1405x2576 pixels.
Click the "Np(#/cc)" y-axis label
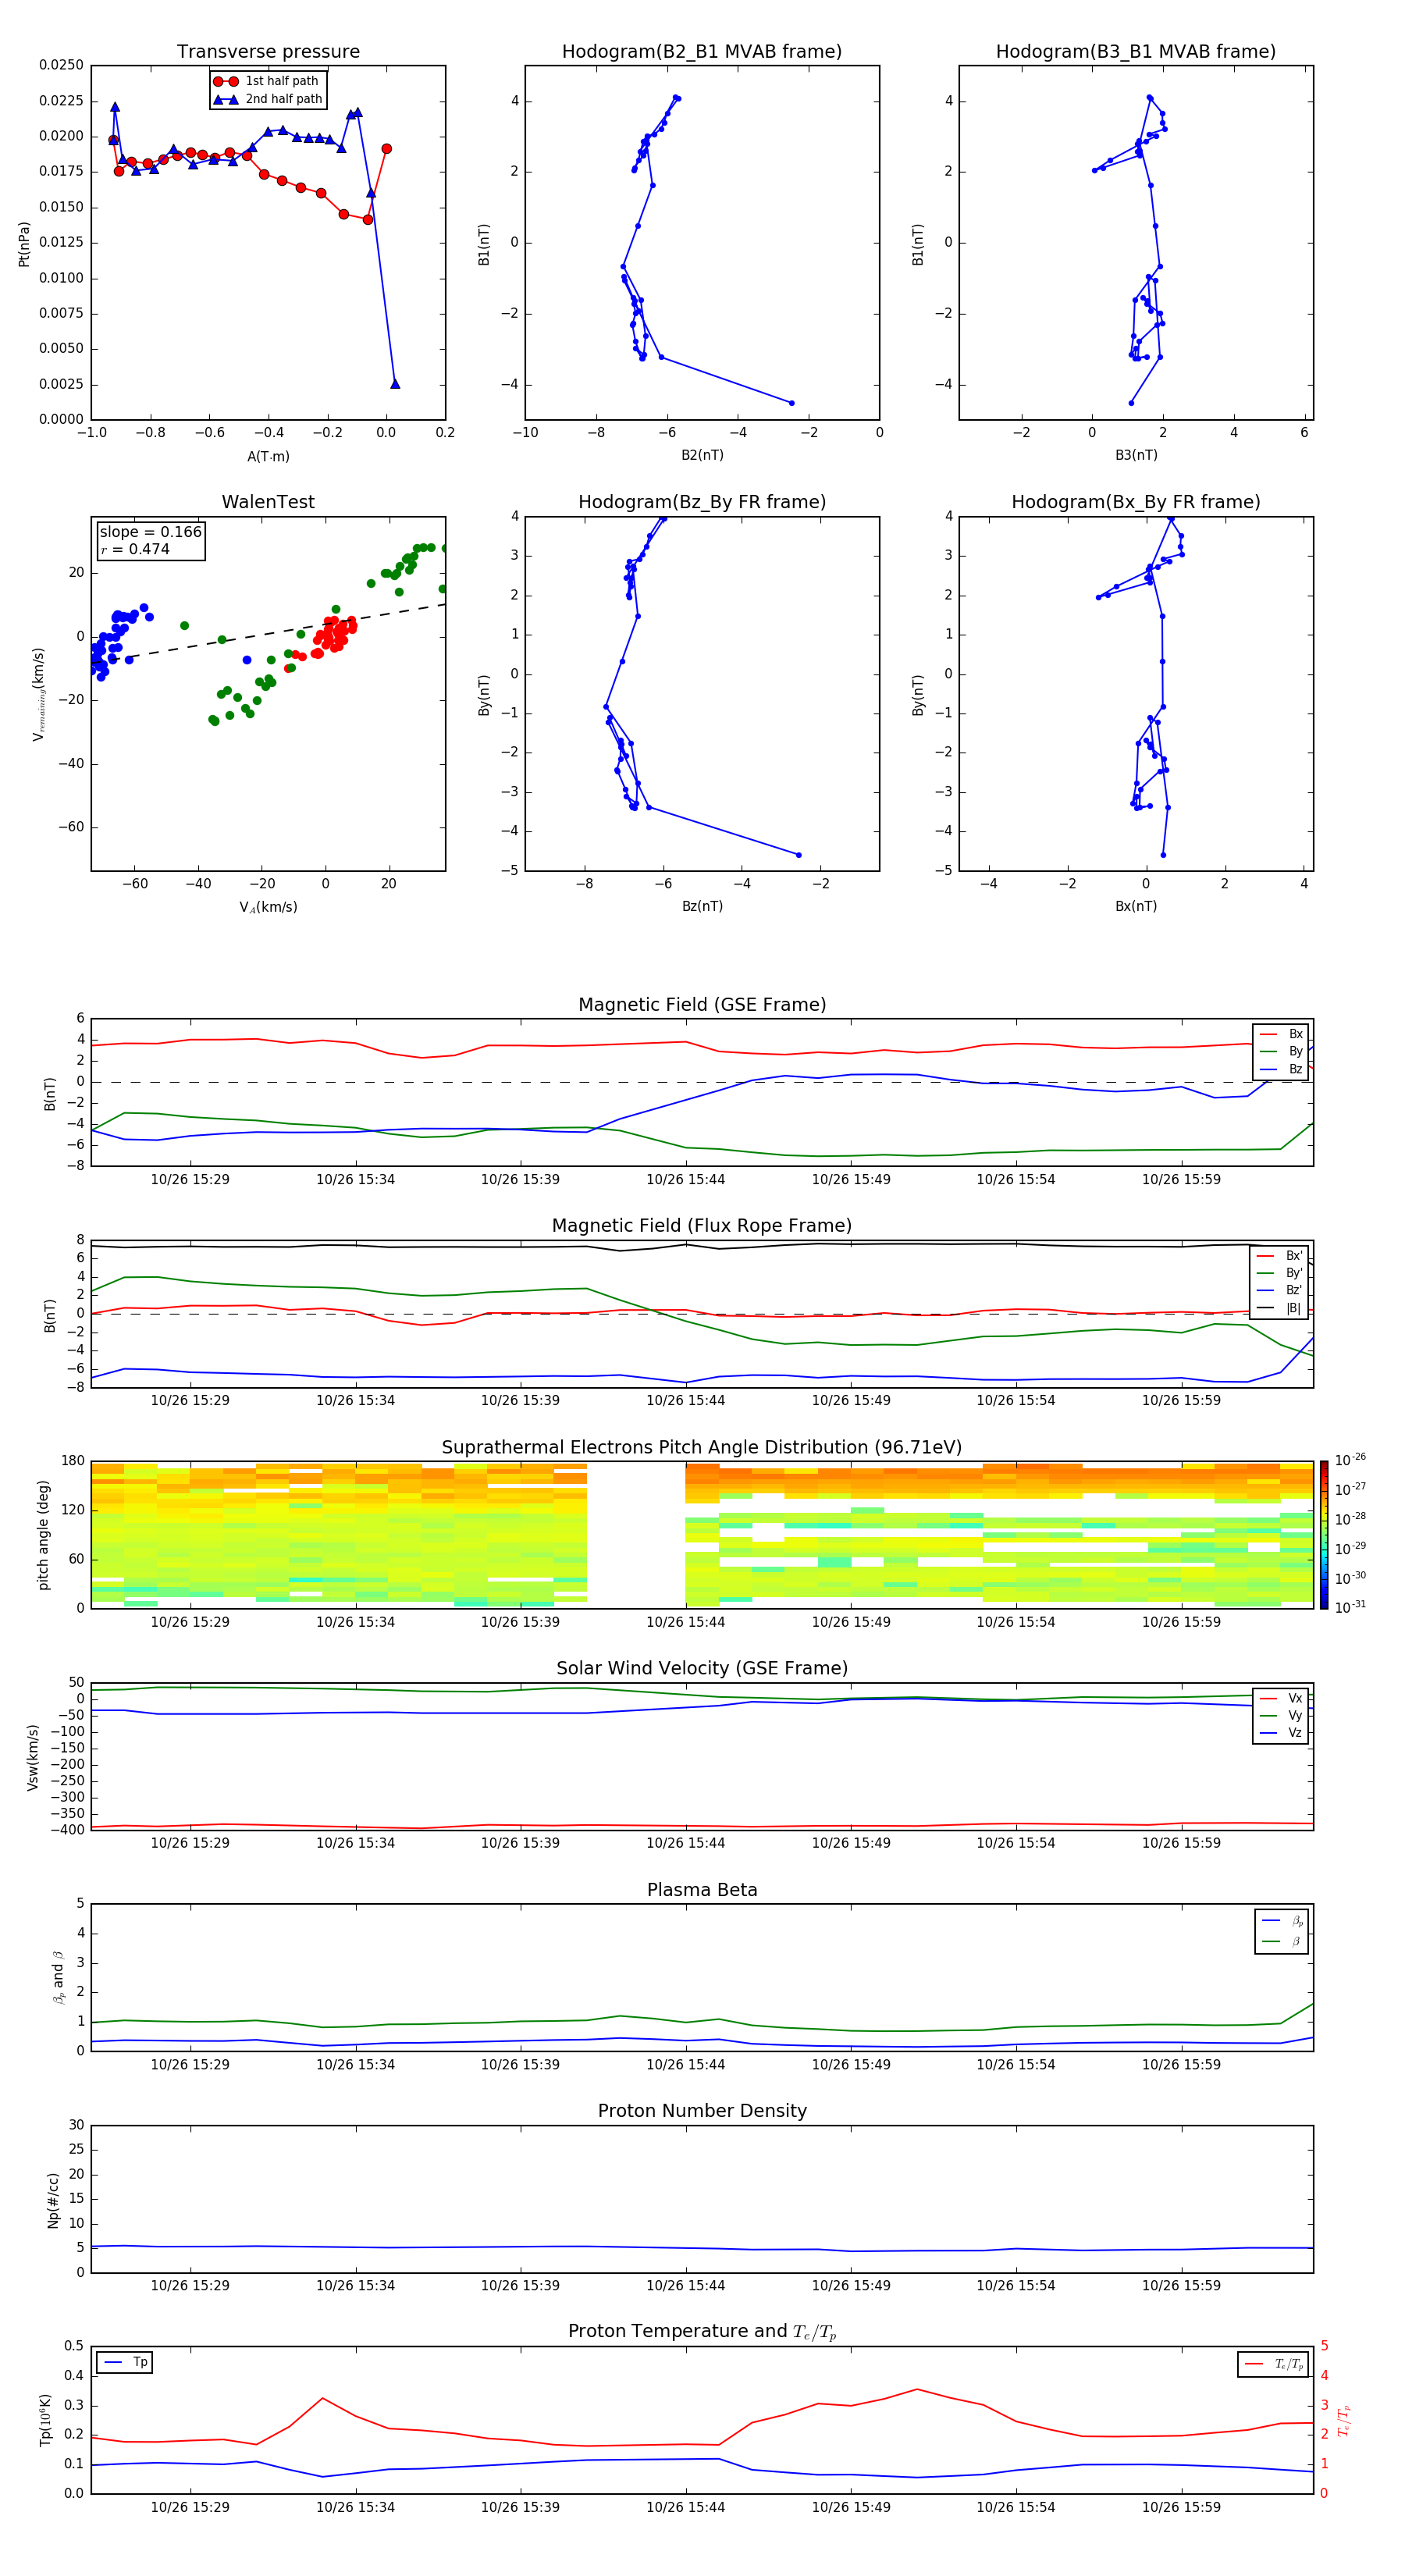point(53,2200)
